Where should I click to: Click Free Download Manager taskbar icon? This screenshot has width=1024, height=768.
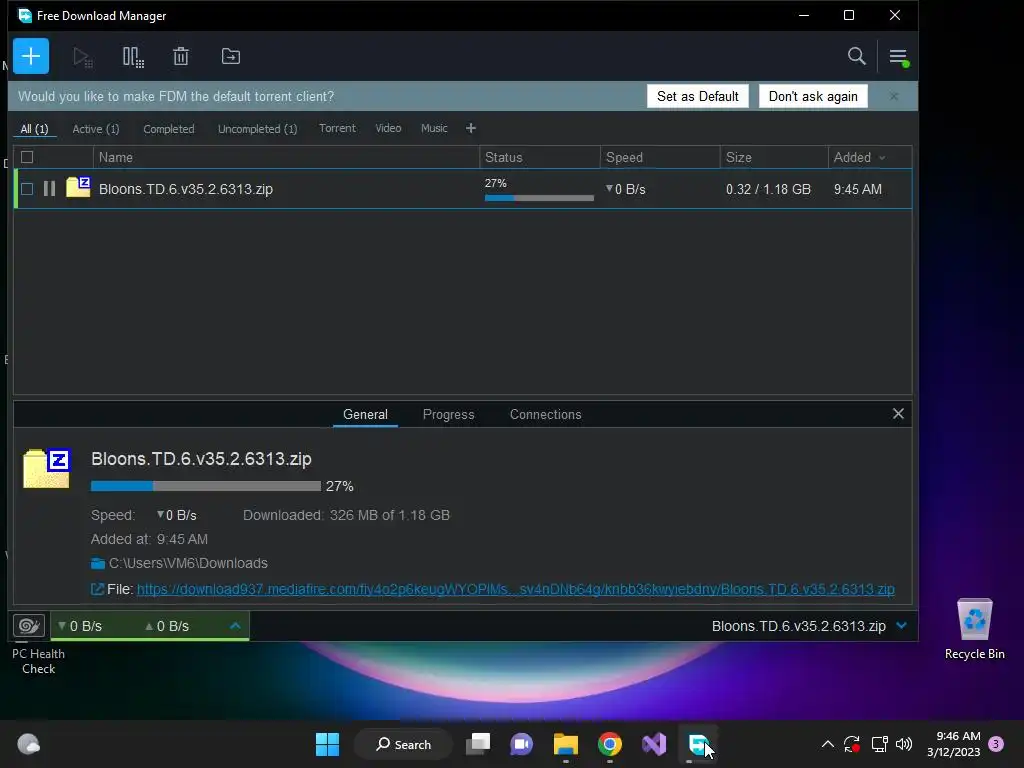click(x=698, y=744)
